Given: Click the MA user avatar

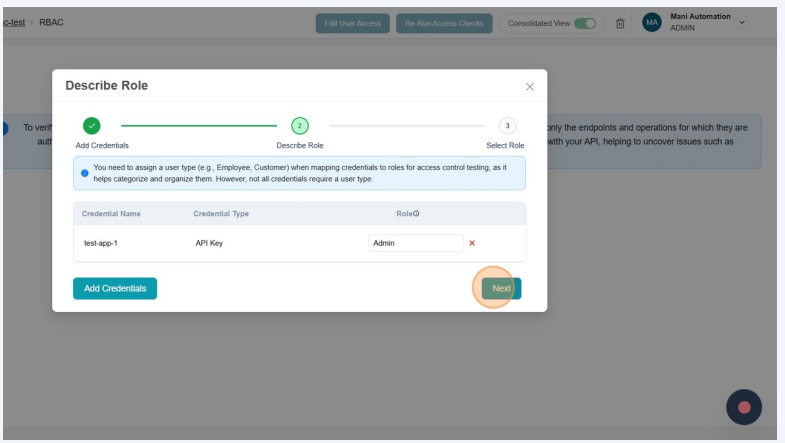Looking at the screenshot, I should [652, 23].
